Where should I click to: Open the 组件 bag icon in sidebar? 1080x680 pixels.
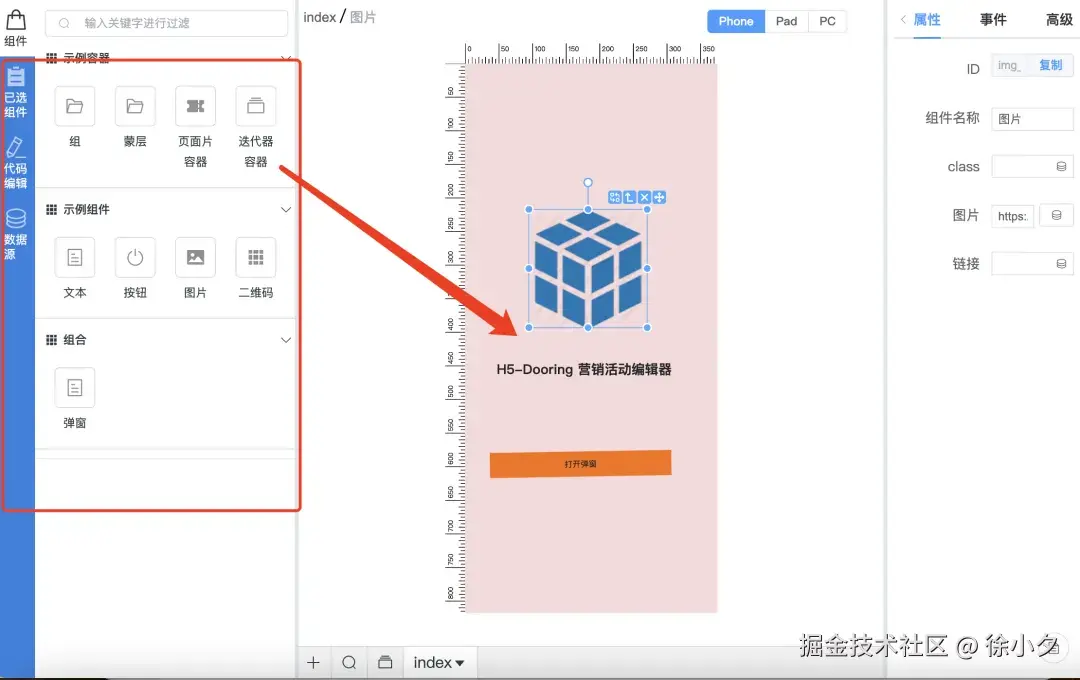point(15,28)
